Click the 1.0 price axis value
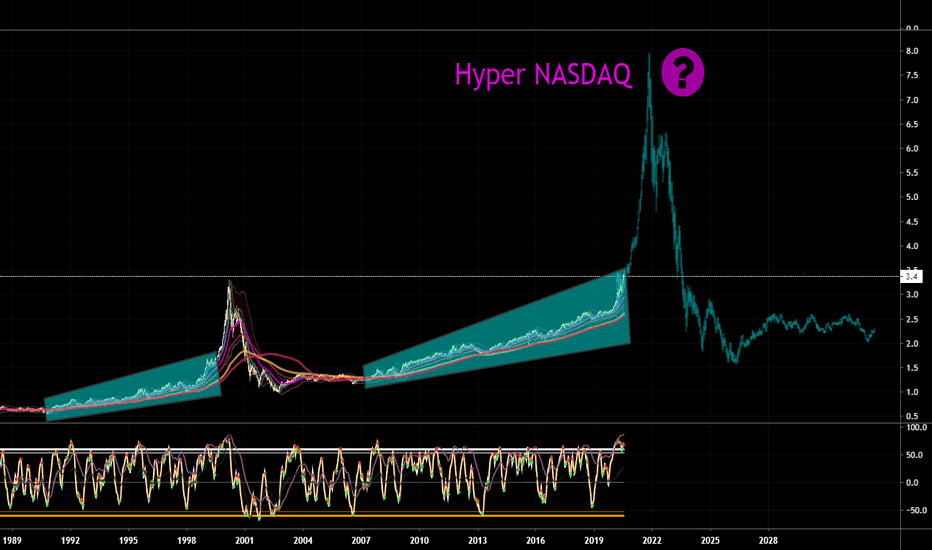Image resolution: width=932 pixels, height=550 pixels. pyautogui.click(x=912, y=392)
